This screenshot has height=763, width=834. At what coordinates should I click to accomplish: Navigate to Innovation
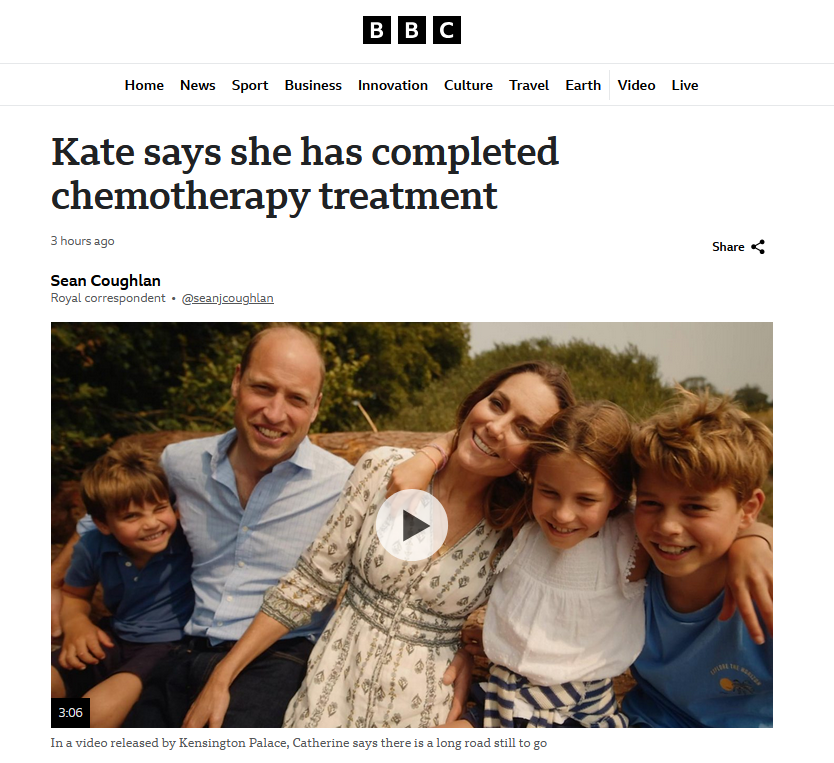tap(393, 85)
